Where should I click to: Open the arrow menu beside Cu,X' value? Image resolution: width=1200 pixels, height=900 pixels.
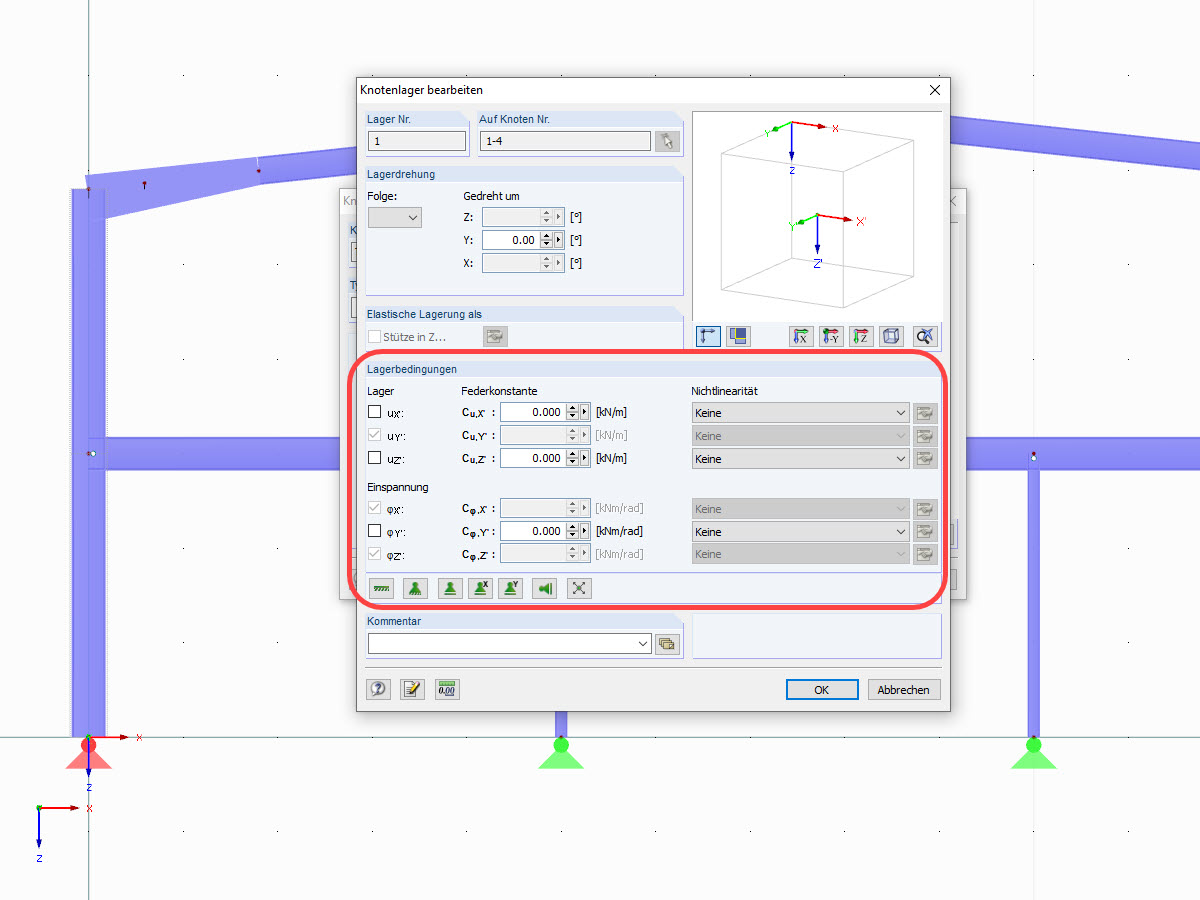[585, 412]
